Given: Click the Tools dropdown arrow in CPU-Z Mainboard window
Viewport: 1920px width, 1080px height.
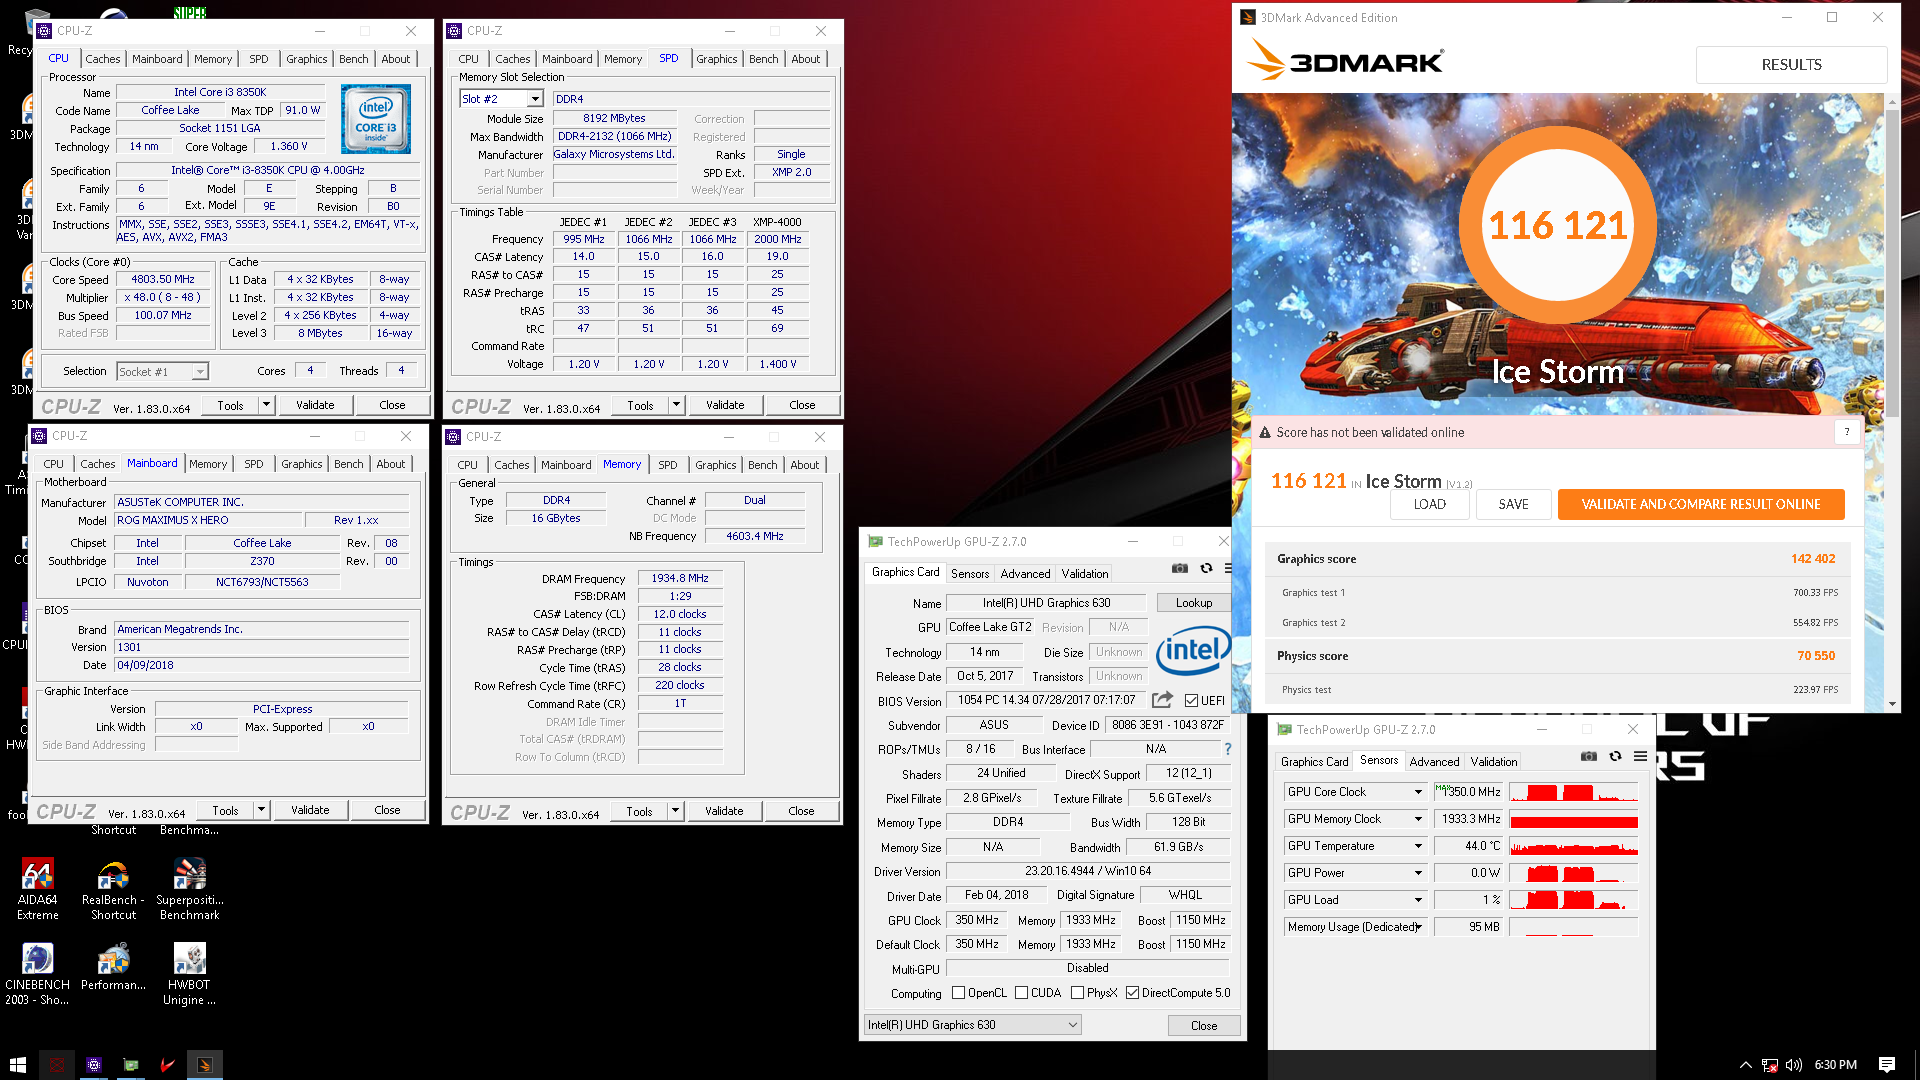Looking at the screenshot, I should click(x=261, y=810).
